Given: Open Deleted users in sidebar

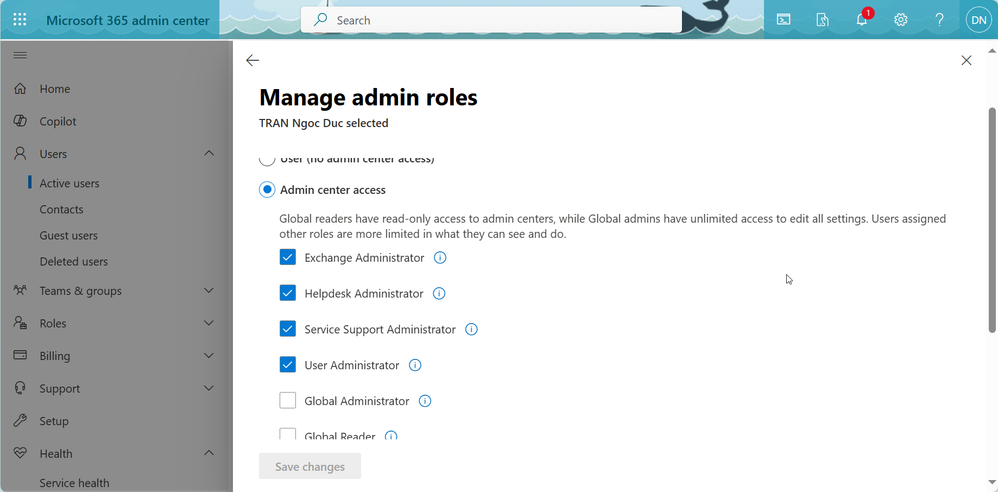Looking at the screenshot, I should (x=74, y=262).
